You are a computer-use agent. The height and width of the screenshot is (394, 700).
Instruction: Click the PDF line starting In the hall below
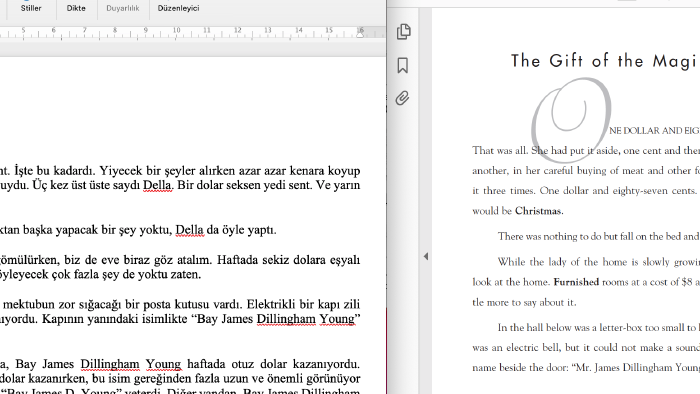599,328
